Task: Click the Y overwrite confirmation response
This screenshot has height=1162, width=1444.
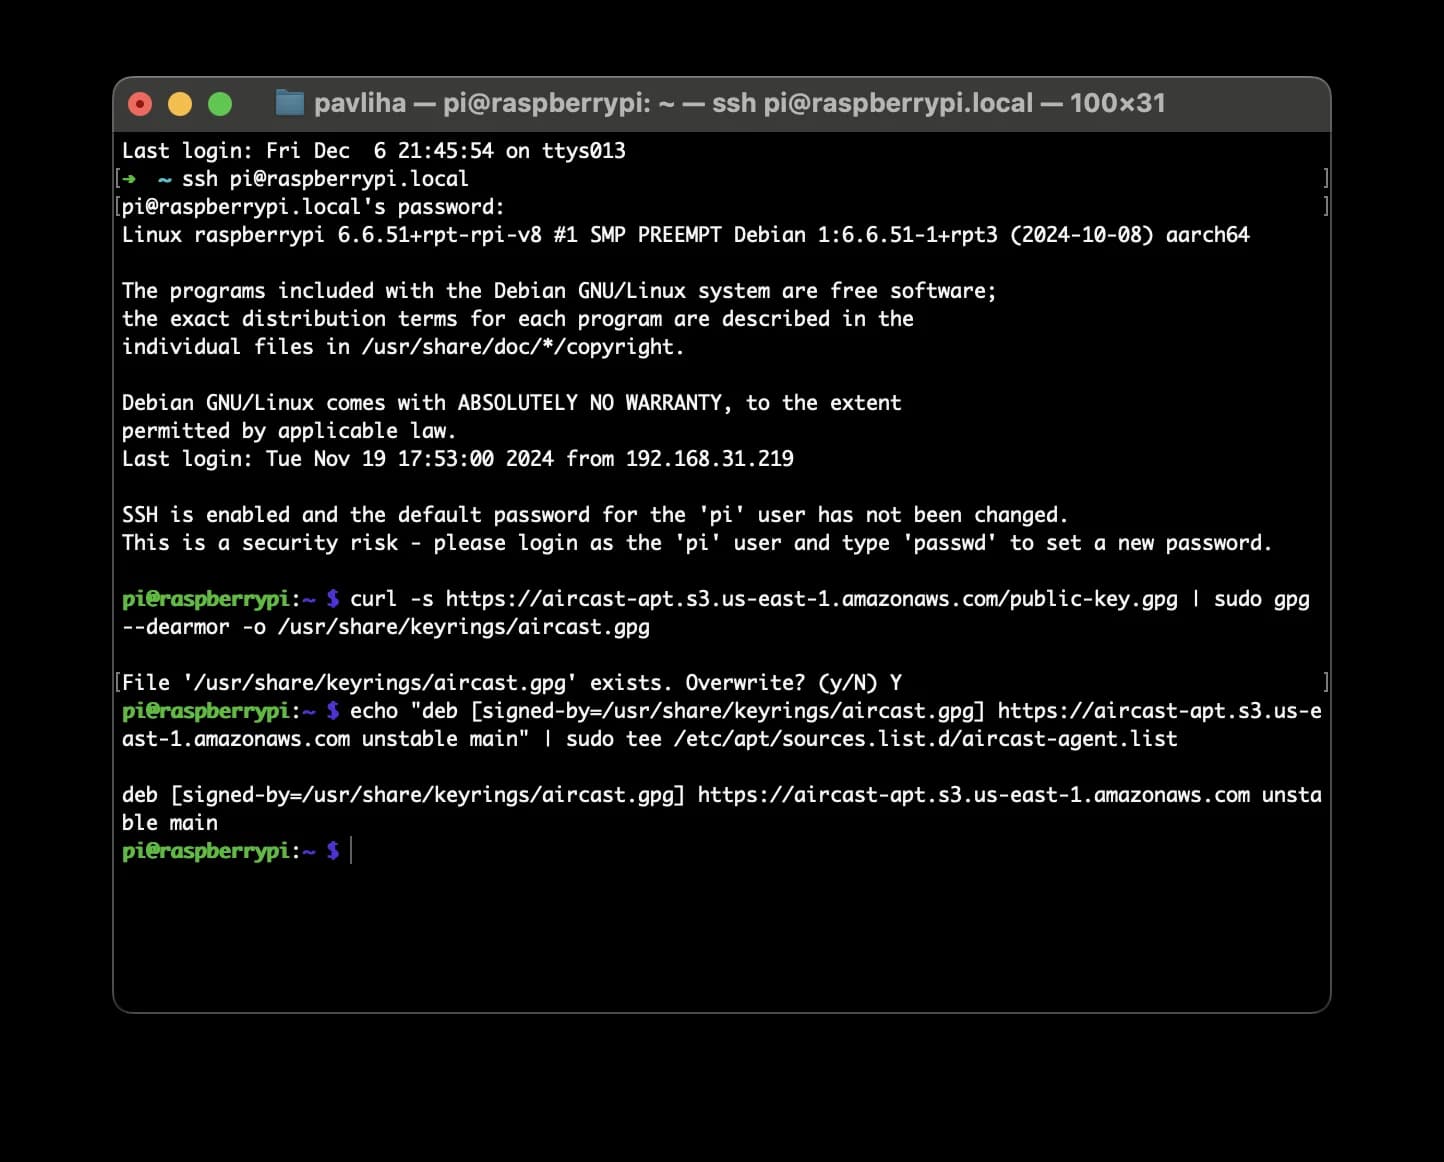Action: pos(894,682)
